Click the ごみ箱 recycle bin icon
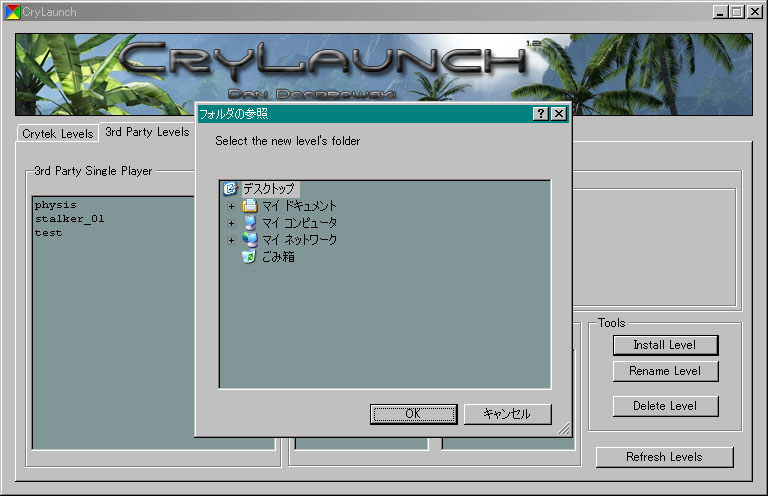Image resolution: width=768 pixels, height=496 pixels. 249,257
